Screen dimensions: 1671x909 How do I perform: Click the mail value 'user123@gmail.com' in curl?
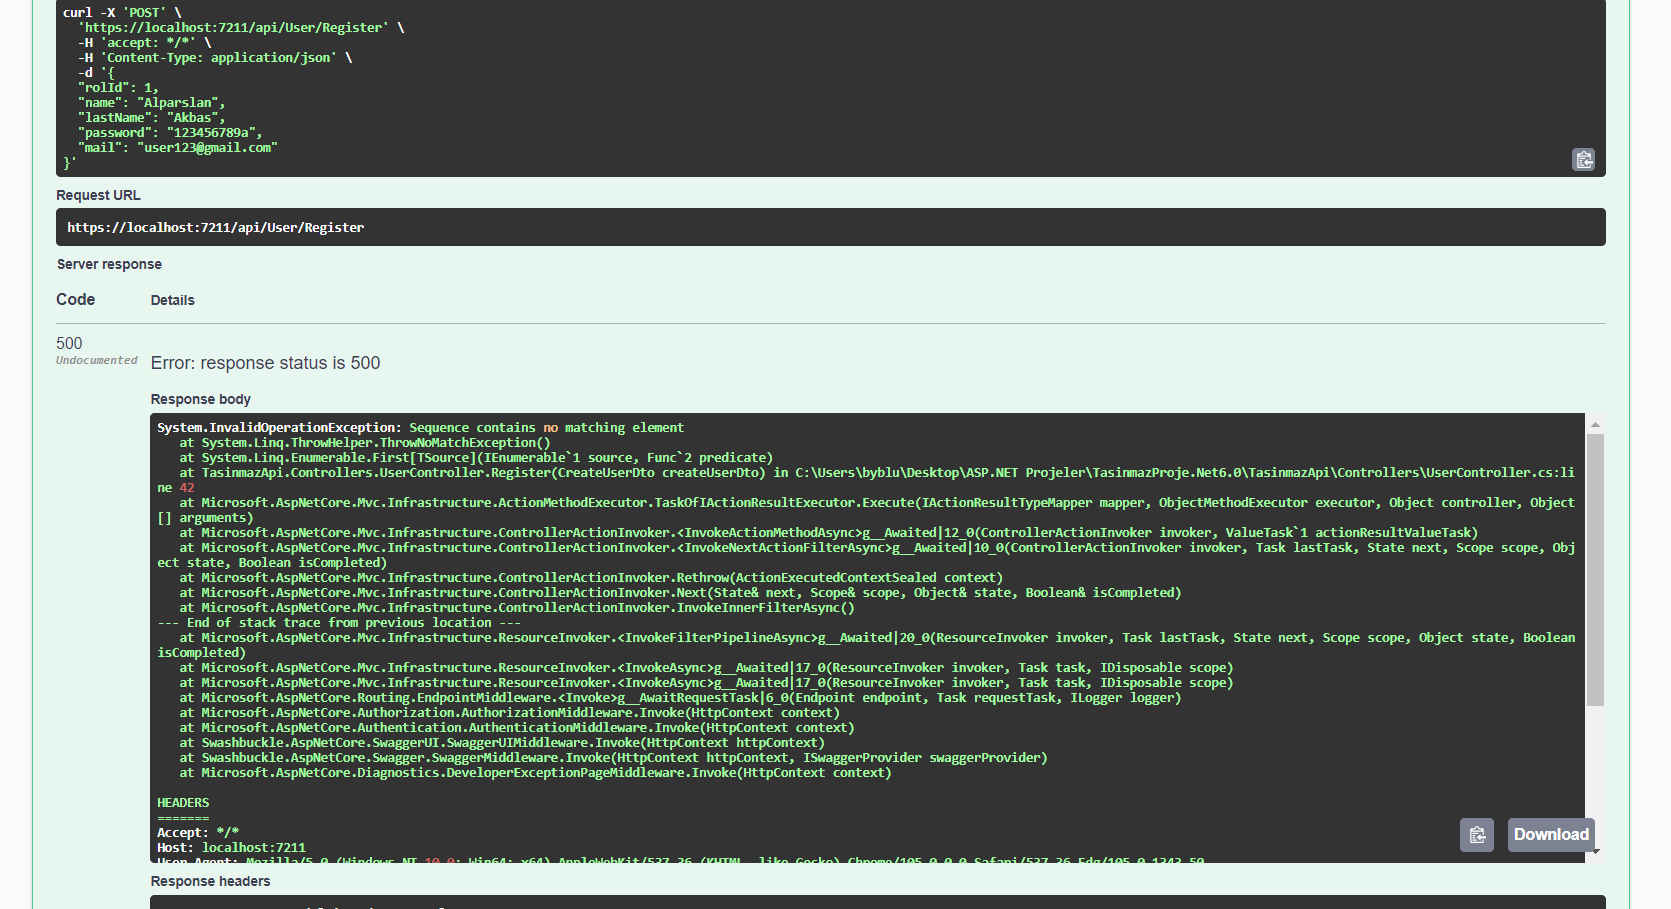(x=207, y=147)
